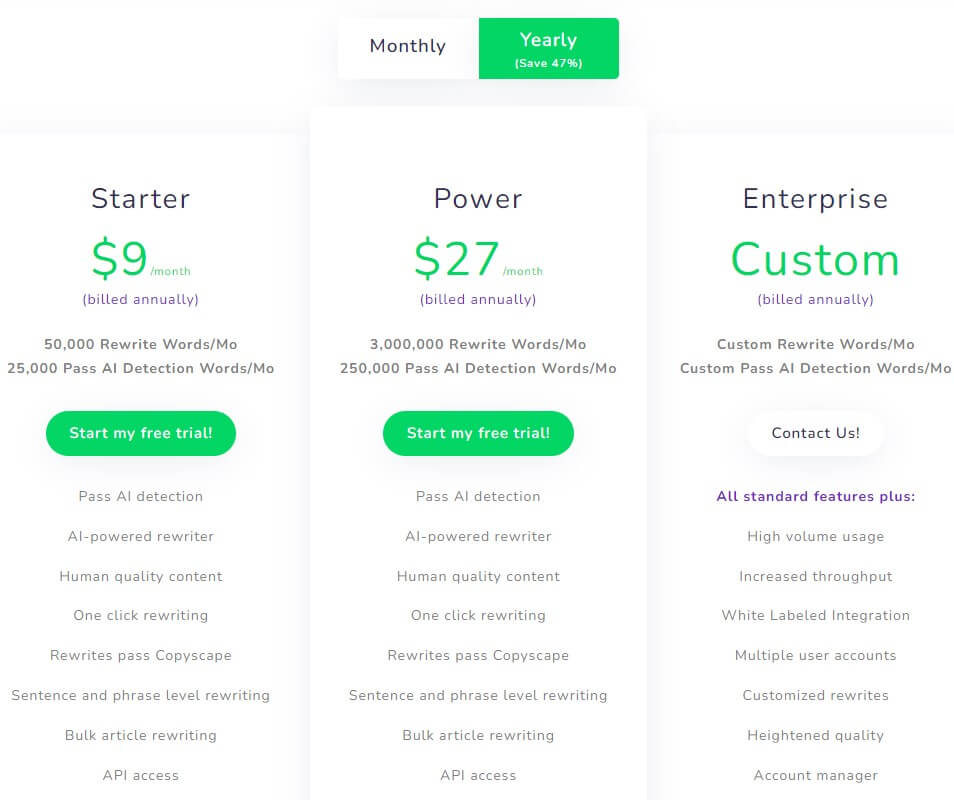Click "50,000 Rewrite Words/Mo" in Starter
Image resolution: width=954 pixels, height=800 pixels.
click(141, 344)
